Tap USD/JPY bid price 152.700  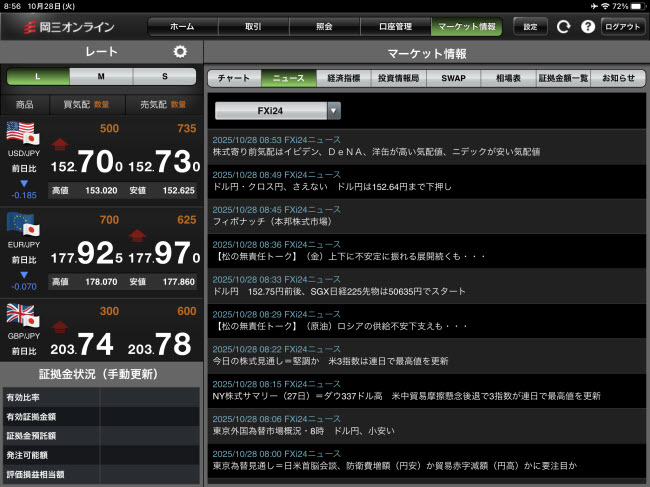(87, 162)
